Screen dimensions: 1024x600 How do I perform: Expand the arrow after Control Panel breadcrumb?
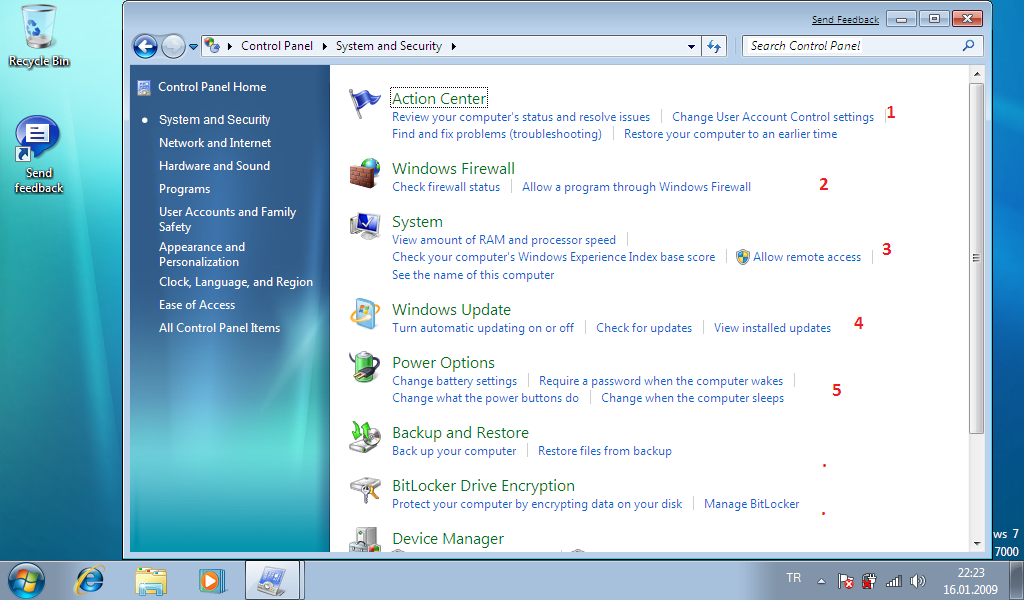pos(325,46)
